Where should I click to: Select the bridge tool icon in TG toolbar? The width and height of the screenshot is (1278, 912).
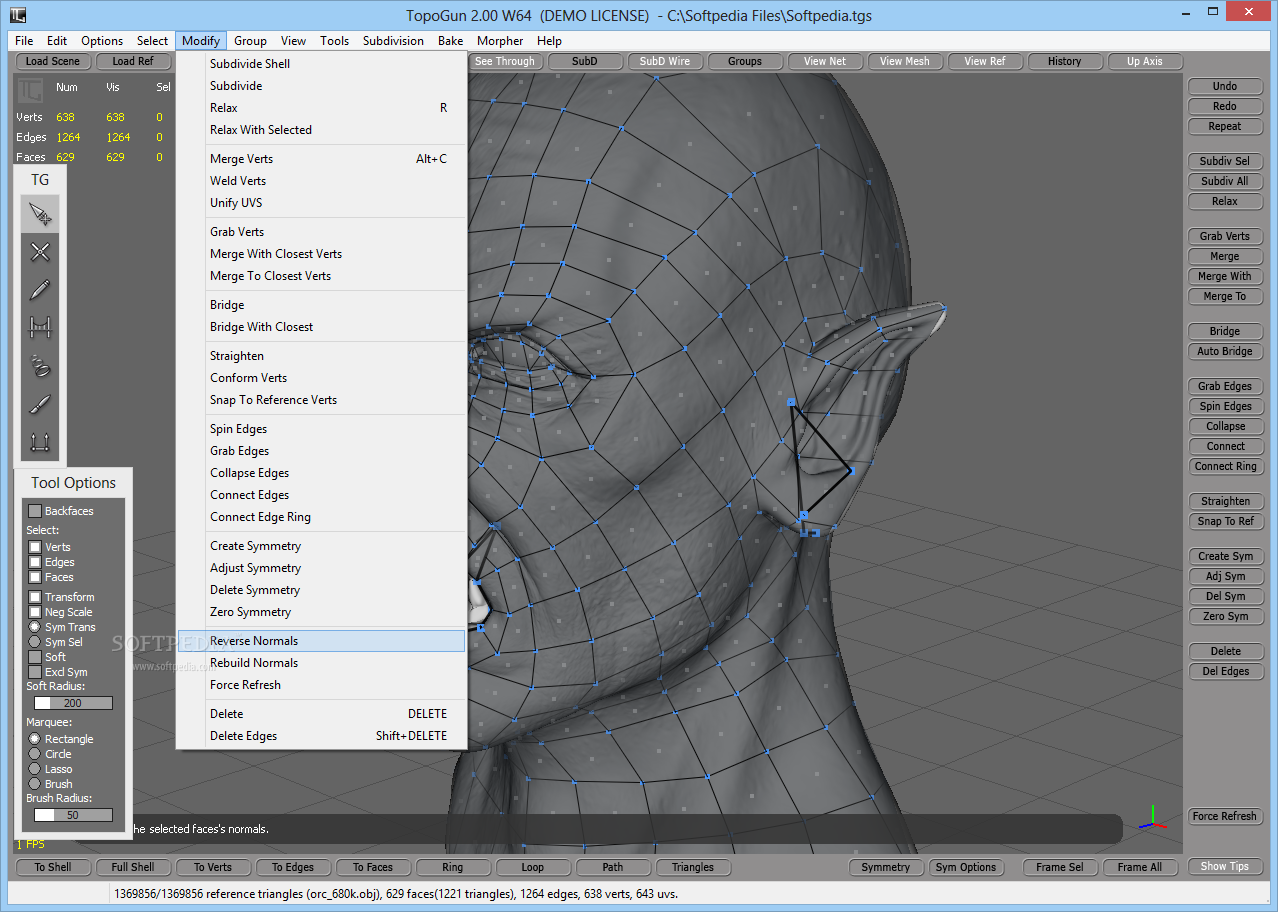(x=40, y=328)
